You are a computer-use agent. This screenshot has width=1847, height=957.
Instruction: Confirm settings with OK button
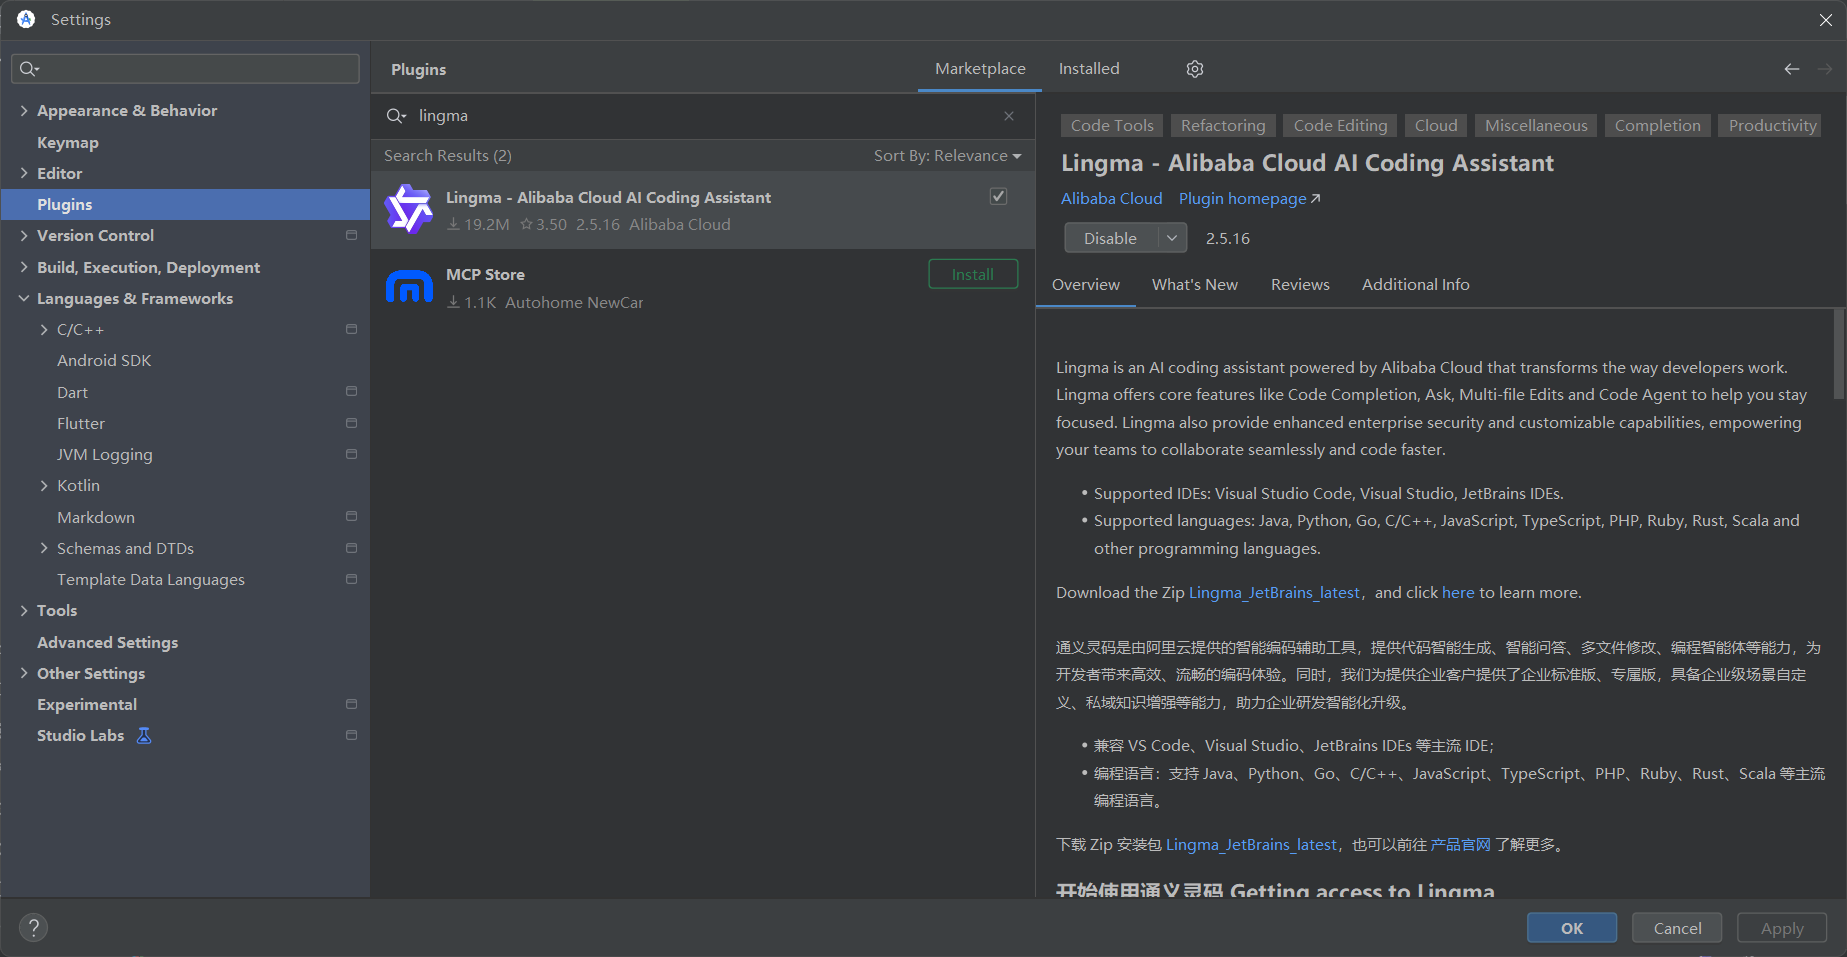(1572, 928)
